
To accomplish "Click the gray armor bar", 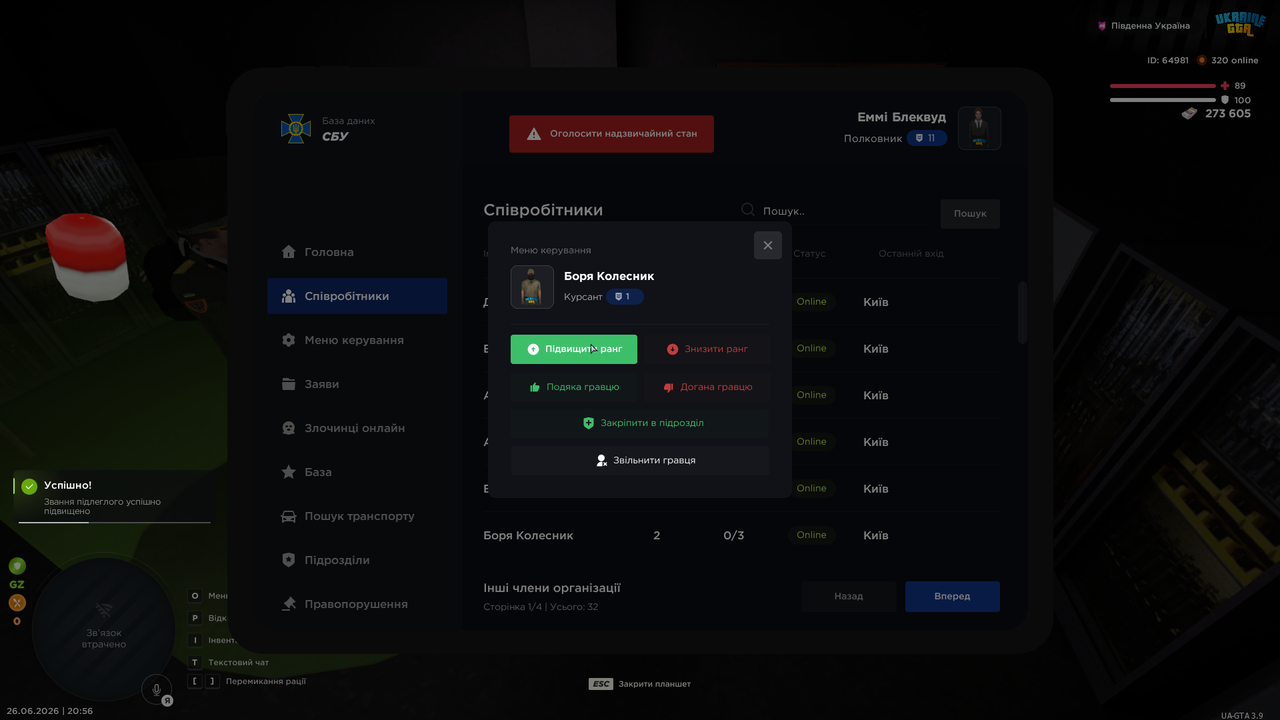I will [x=1164, y=100].
